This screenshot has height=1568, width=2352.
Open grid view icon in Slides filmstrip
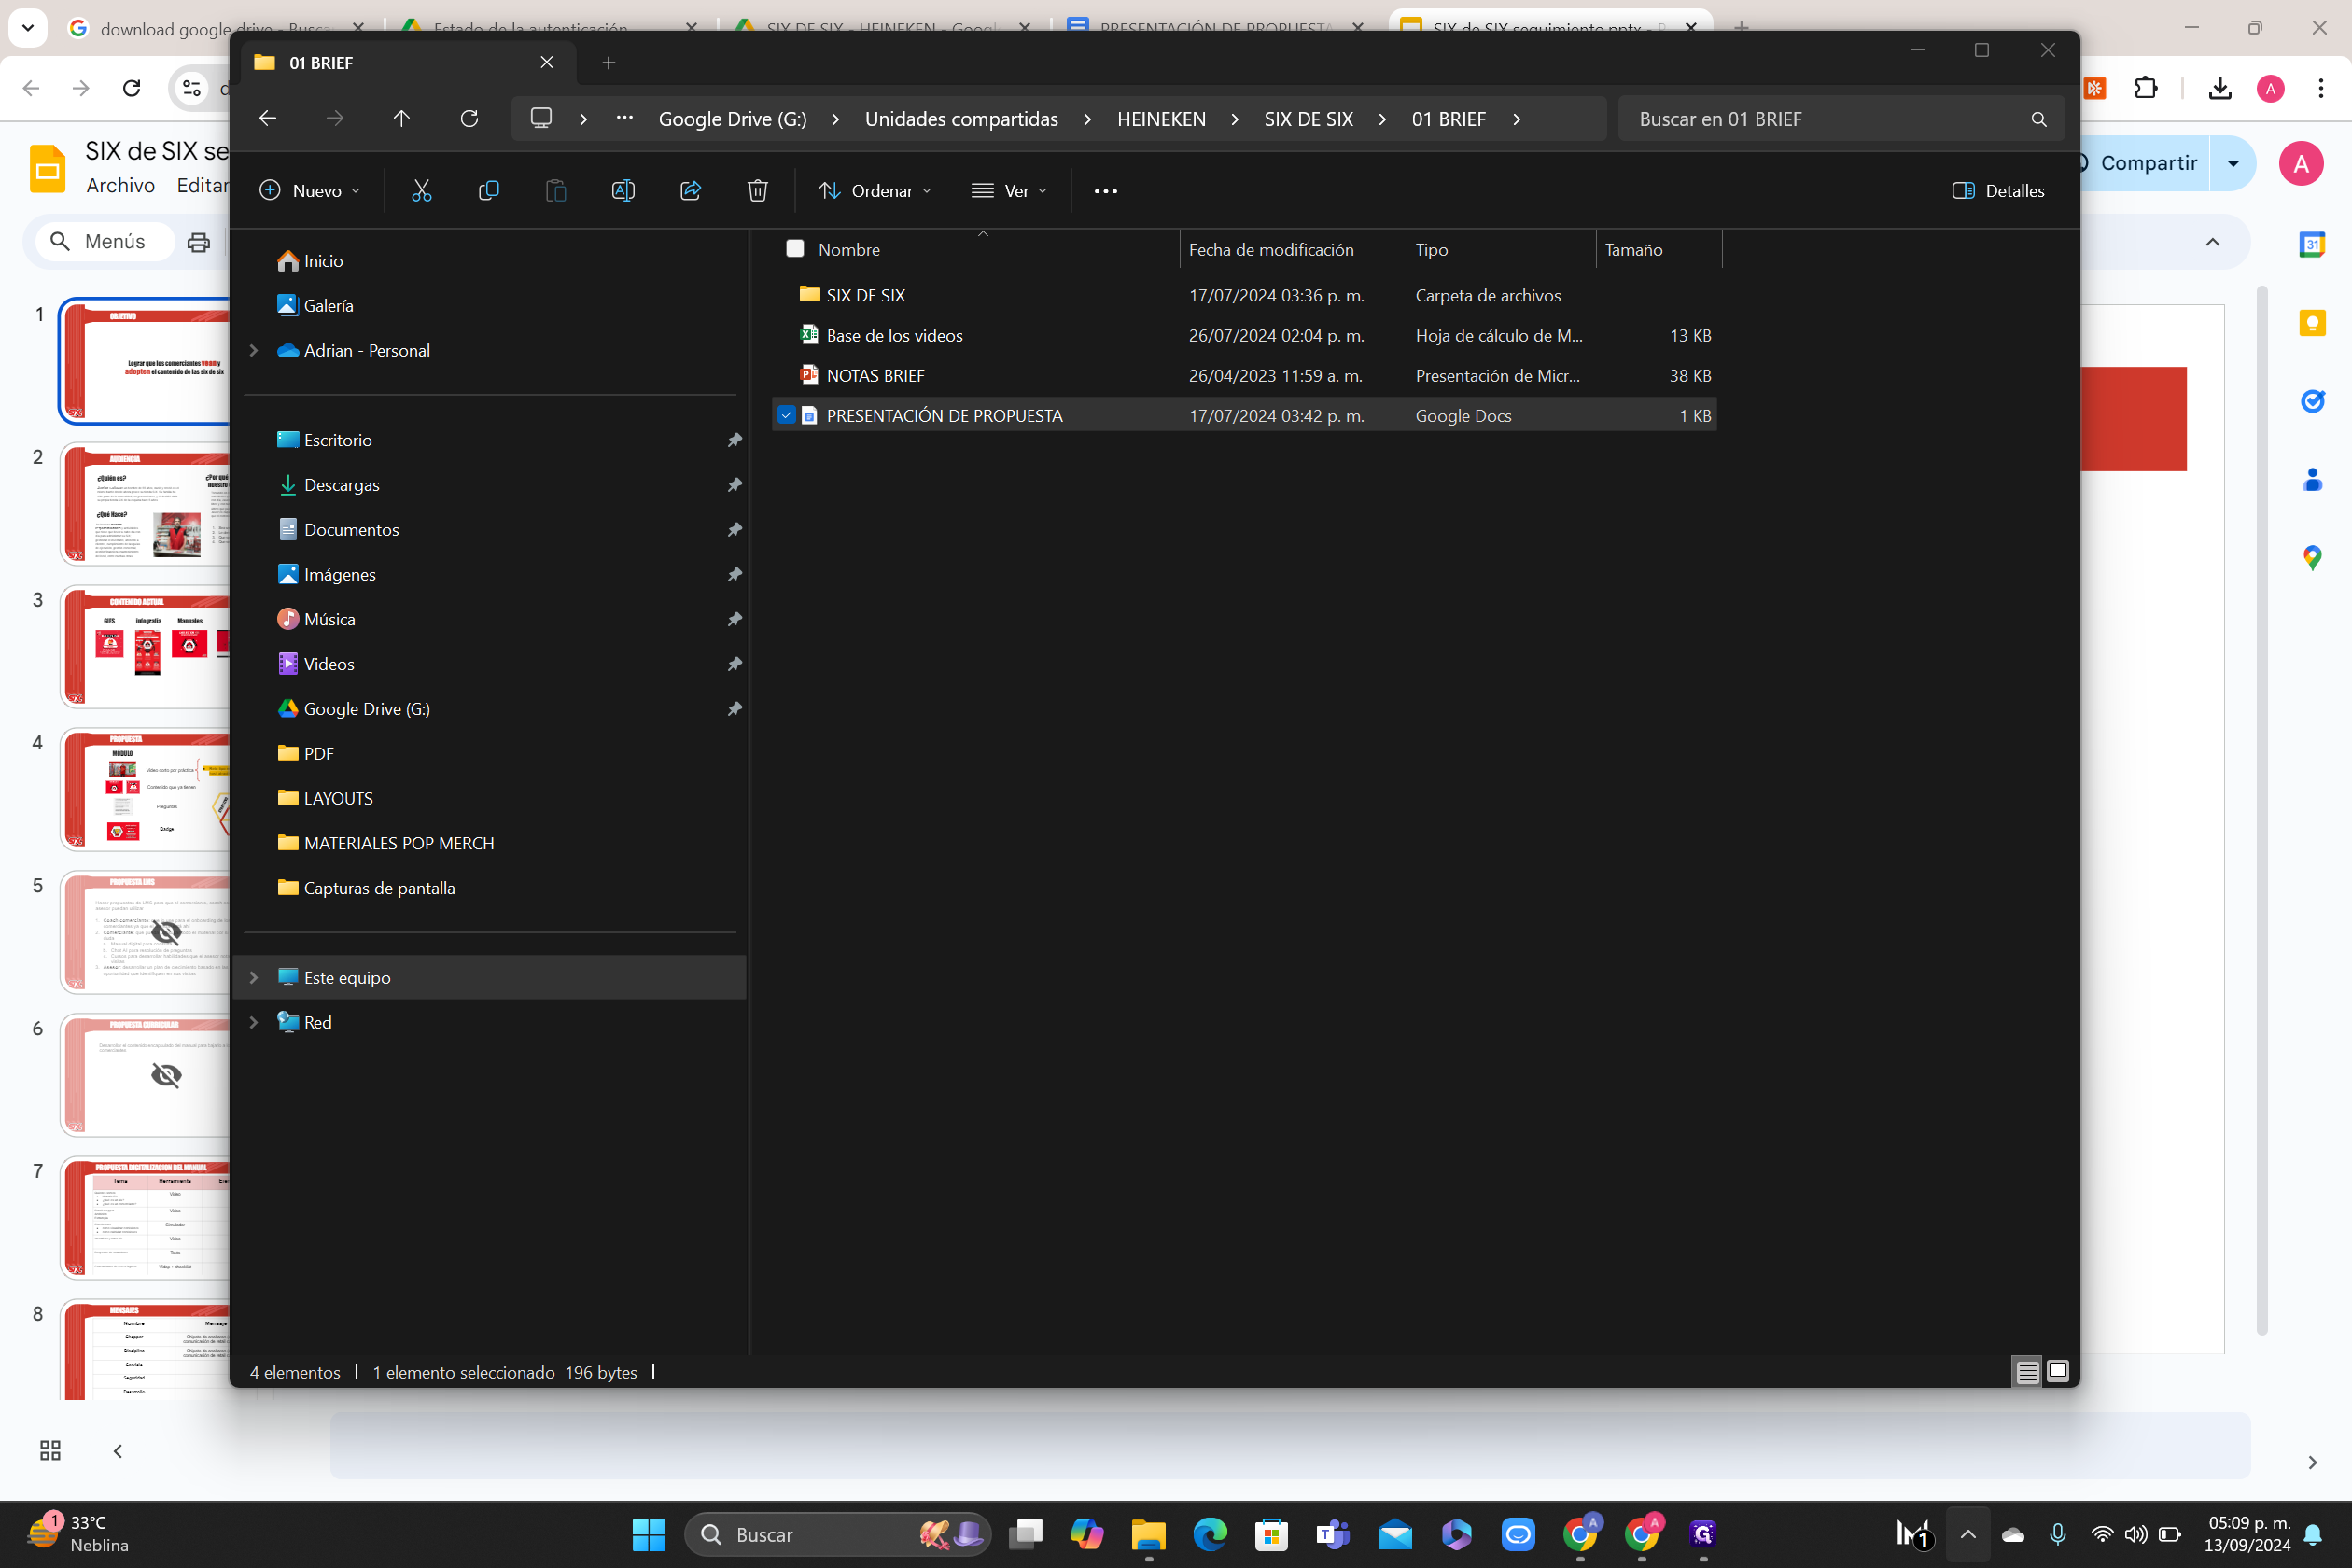coord(50,1450)
